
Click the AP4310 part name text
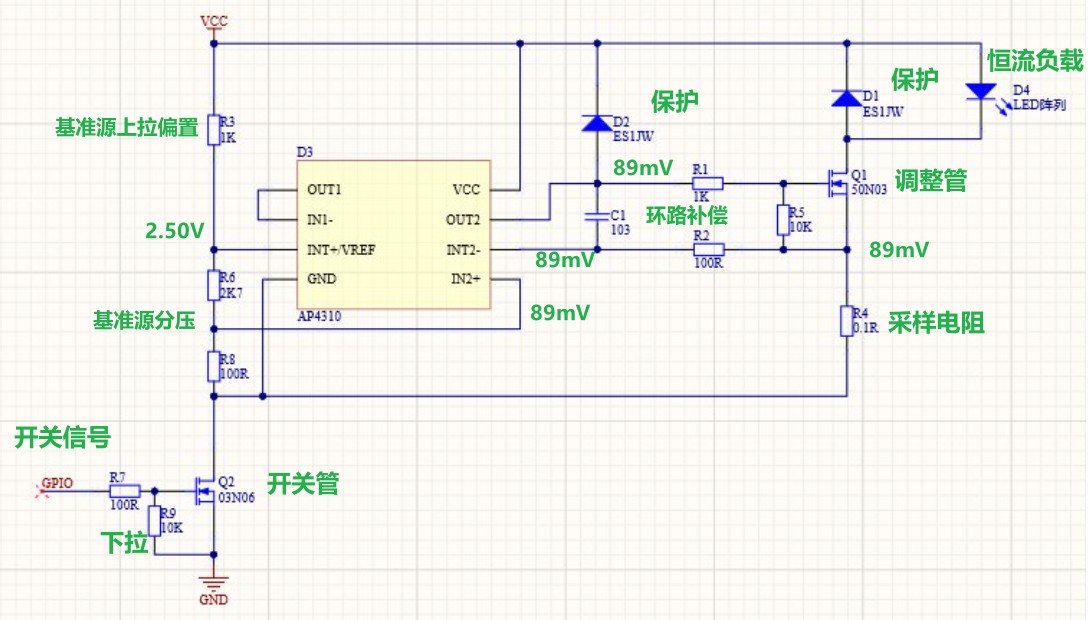pyautogui.click(x=319, y=316)
